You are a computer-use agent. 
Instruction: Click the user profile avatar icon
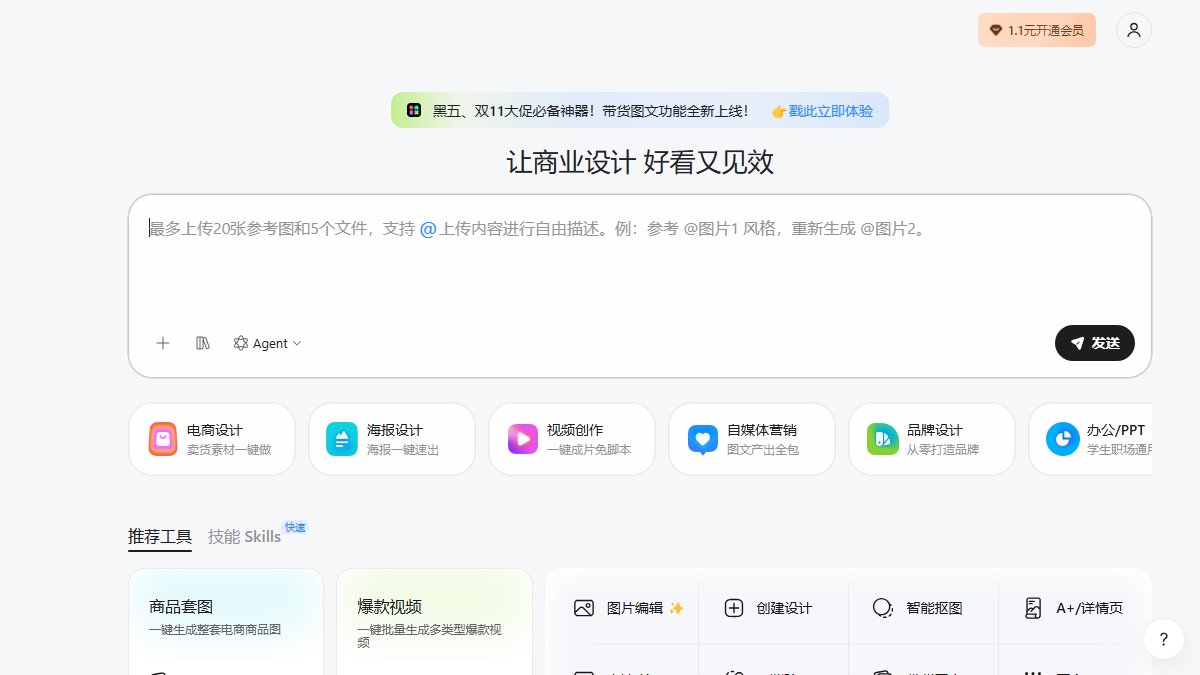pyautogui.click(x=1133, y=30)
